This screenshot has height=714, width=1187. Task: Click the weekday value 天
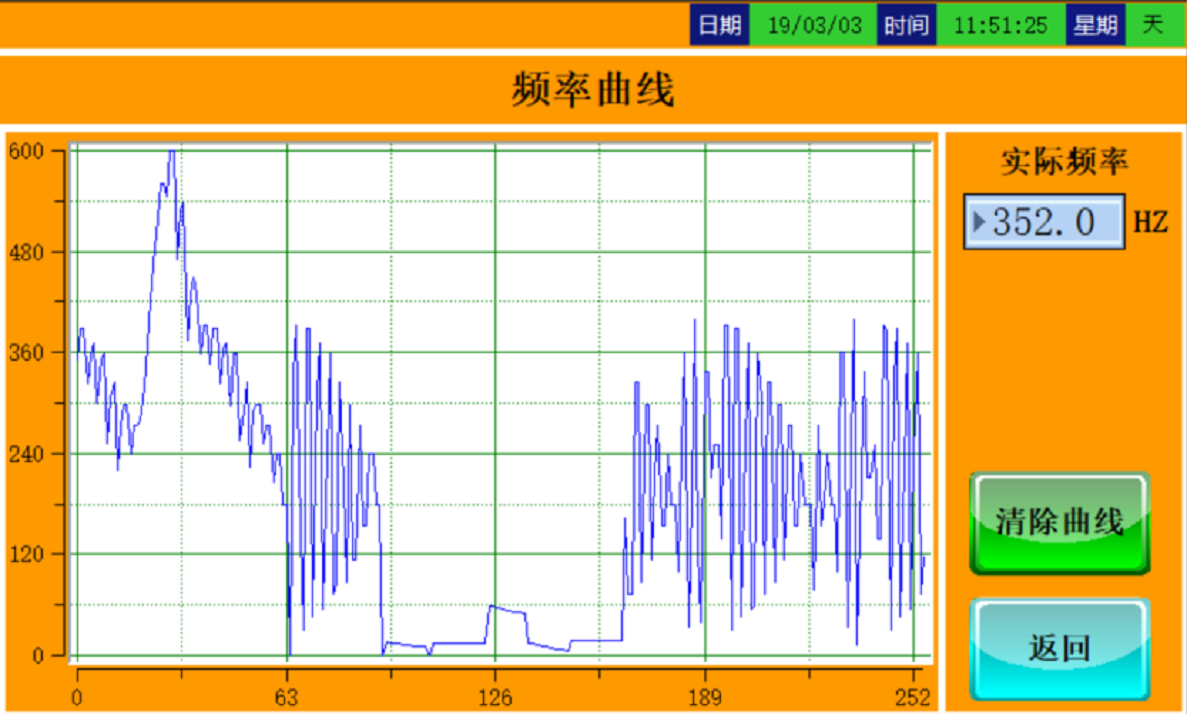tap(1153, 25)
